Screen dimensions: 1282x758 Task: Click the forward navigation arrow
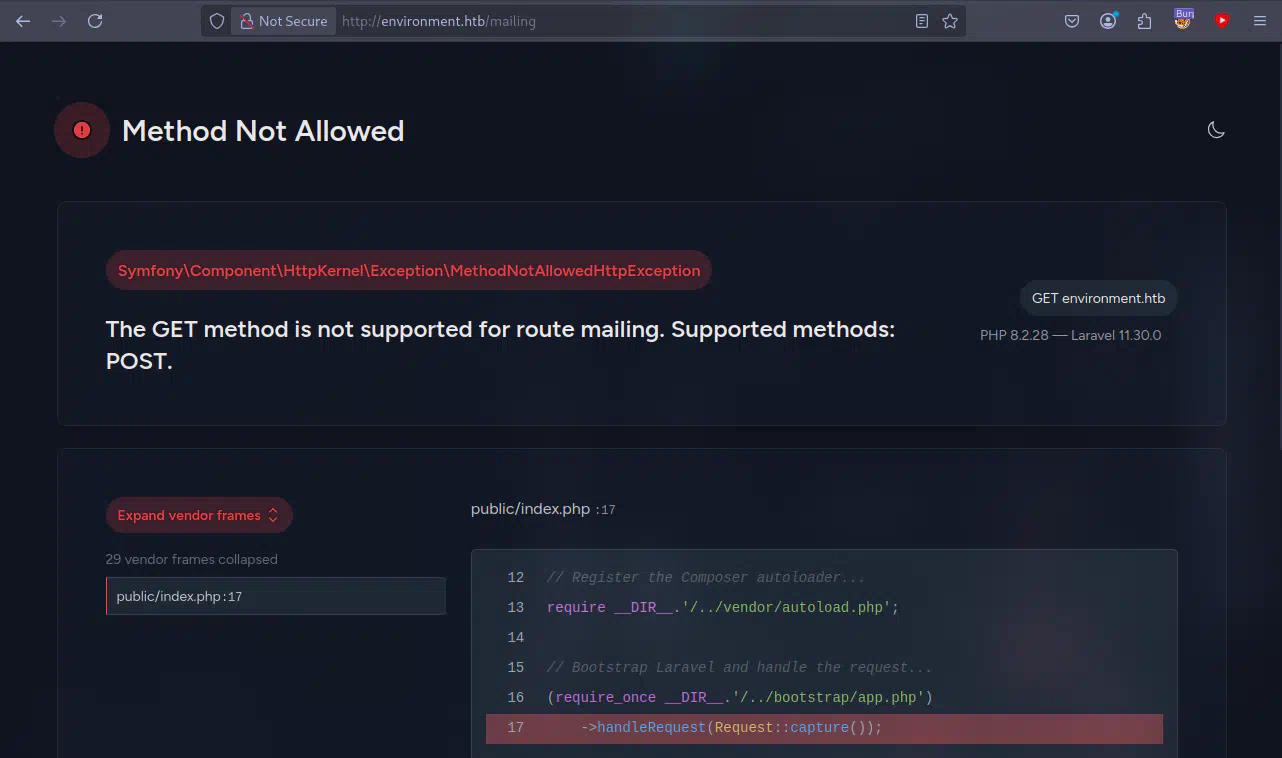[x=59, y=21]
